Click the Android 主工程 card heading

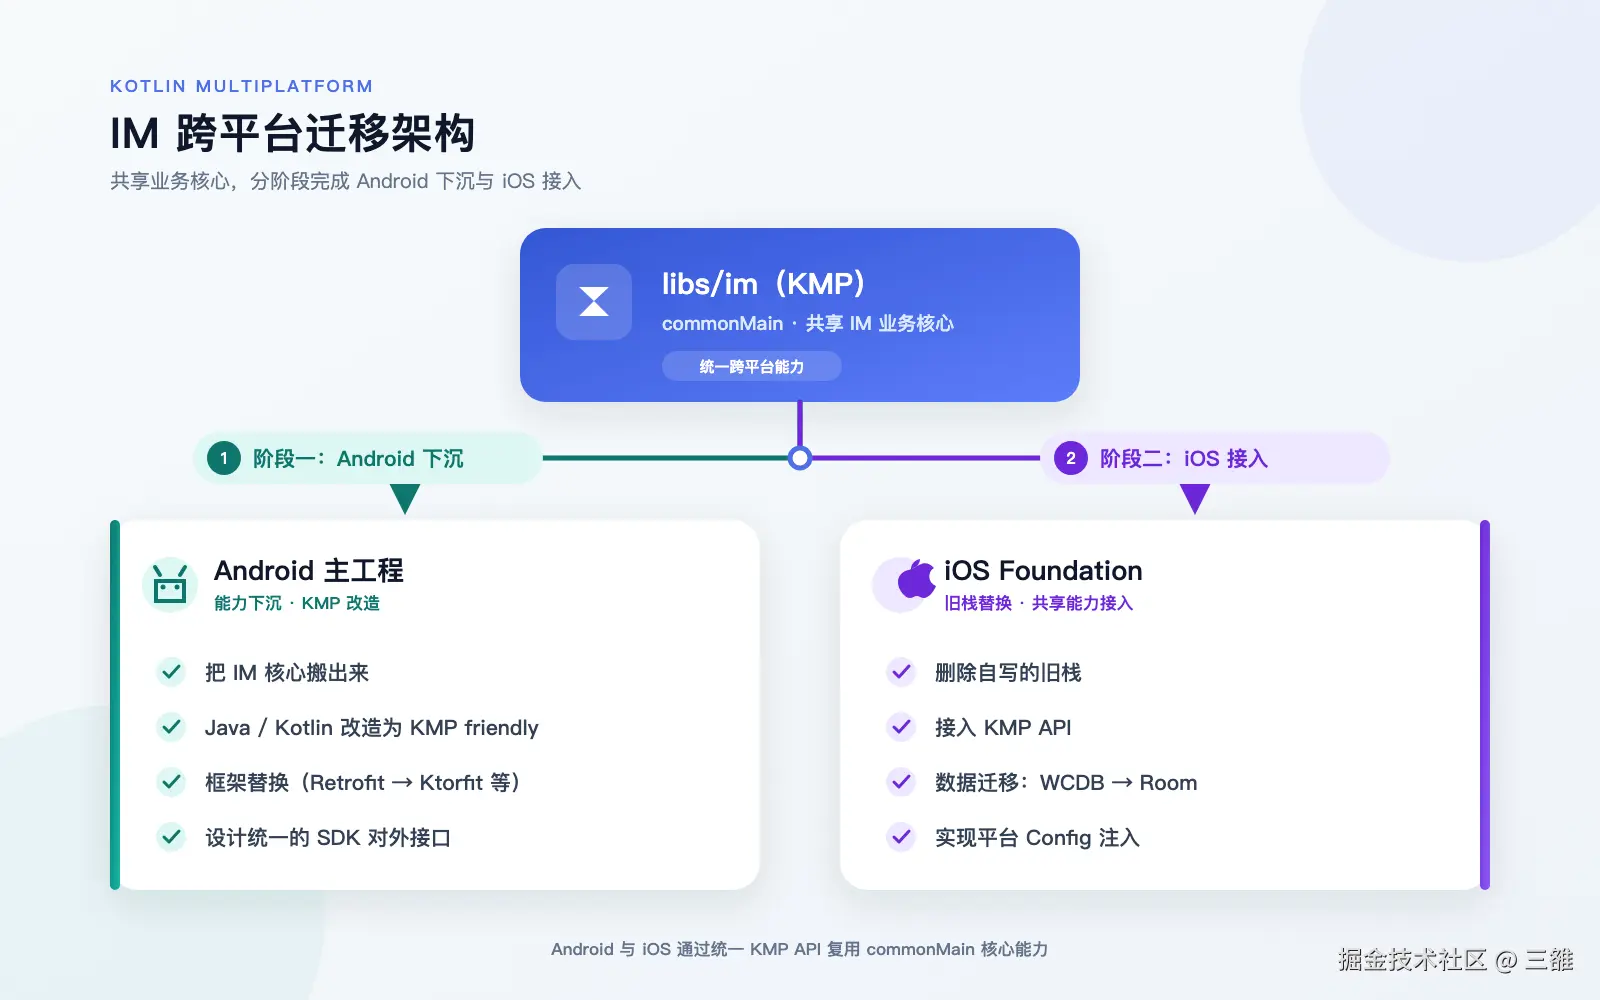309,570
